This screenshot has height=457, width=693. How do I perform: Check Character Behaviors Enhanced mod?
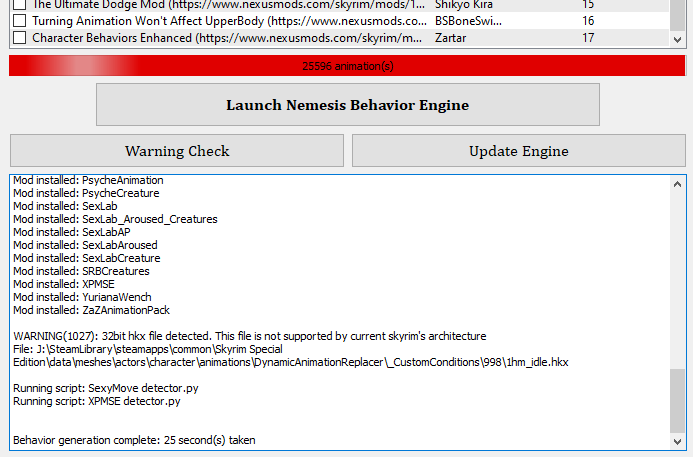click(19, 38)
